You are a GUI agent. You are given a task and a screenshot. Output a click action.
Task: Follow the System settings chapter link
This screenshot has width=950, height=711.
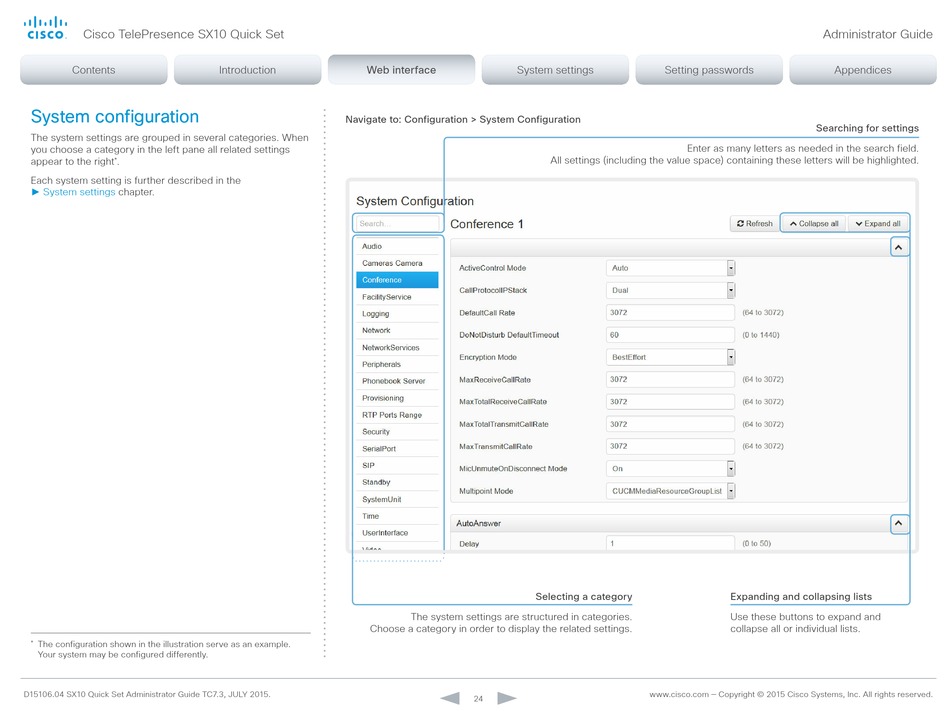pos(79,192)
